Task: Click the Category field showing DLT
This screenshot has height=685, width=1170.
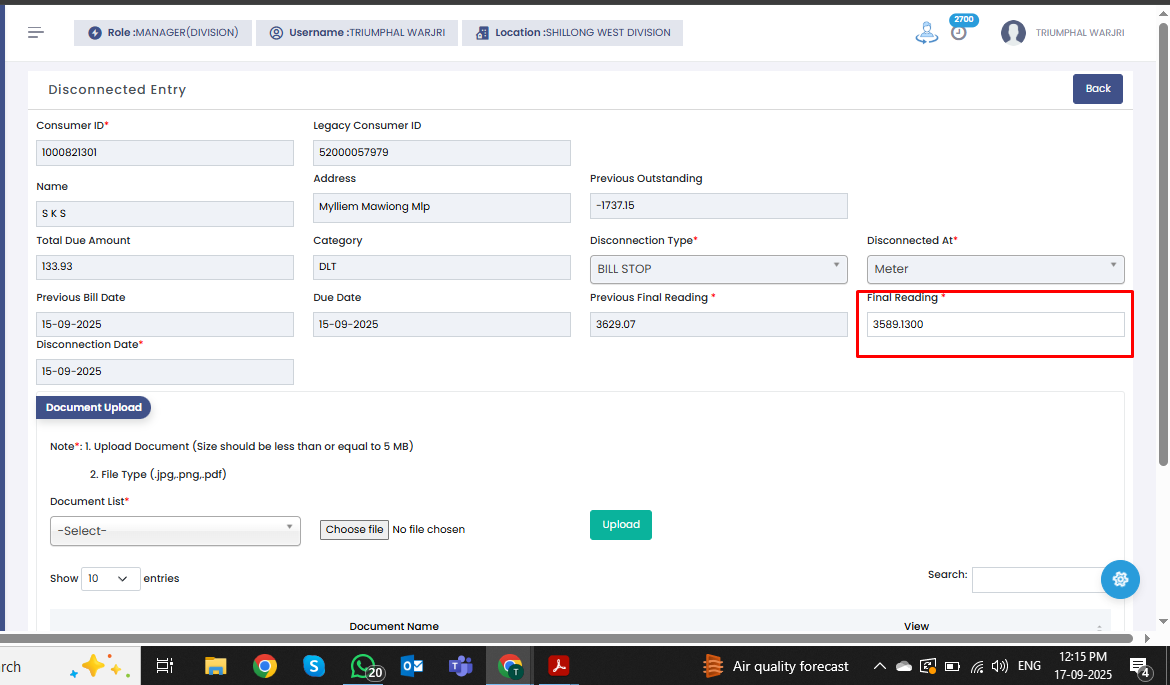Action: coord(442,267)
